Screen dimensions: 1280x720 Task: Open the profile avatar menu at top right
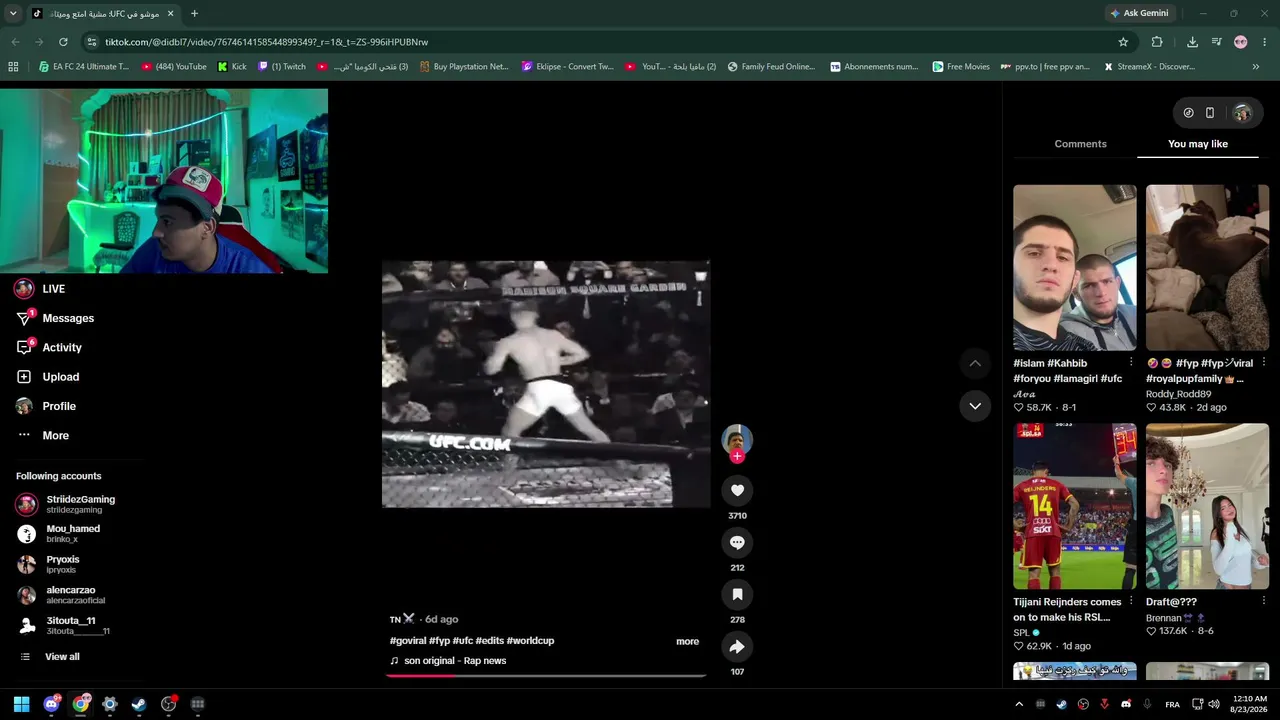click(x=1242, y=113)
